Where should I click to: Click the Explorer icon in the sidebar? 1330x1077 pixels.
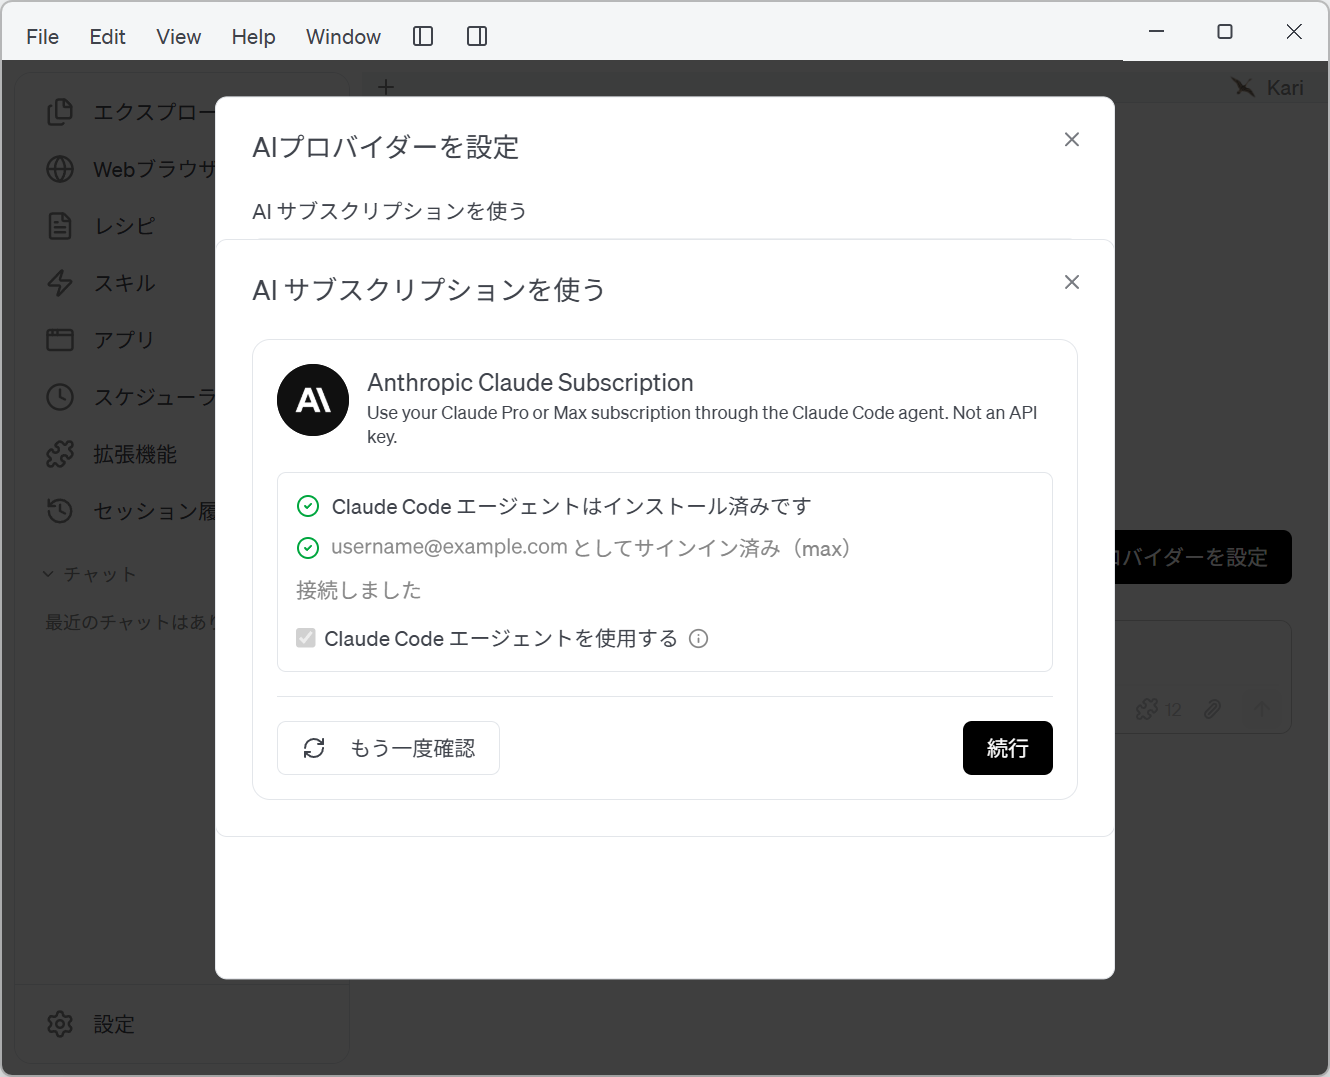pyautogui.click(x=60, y=112)
